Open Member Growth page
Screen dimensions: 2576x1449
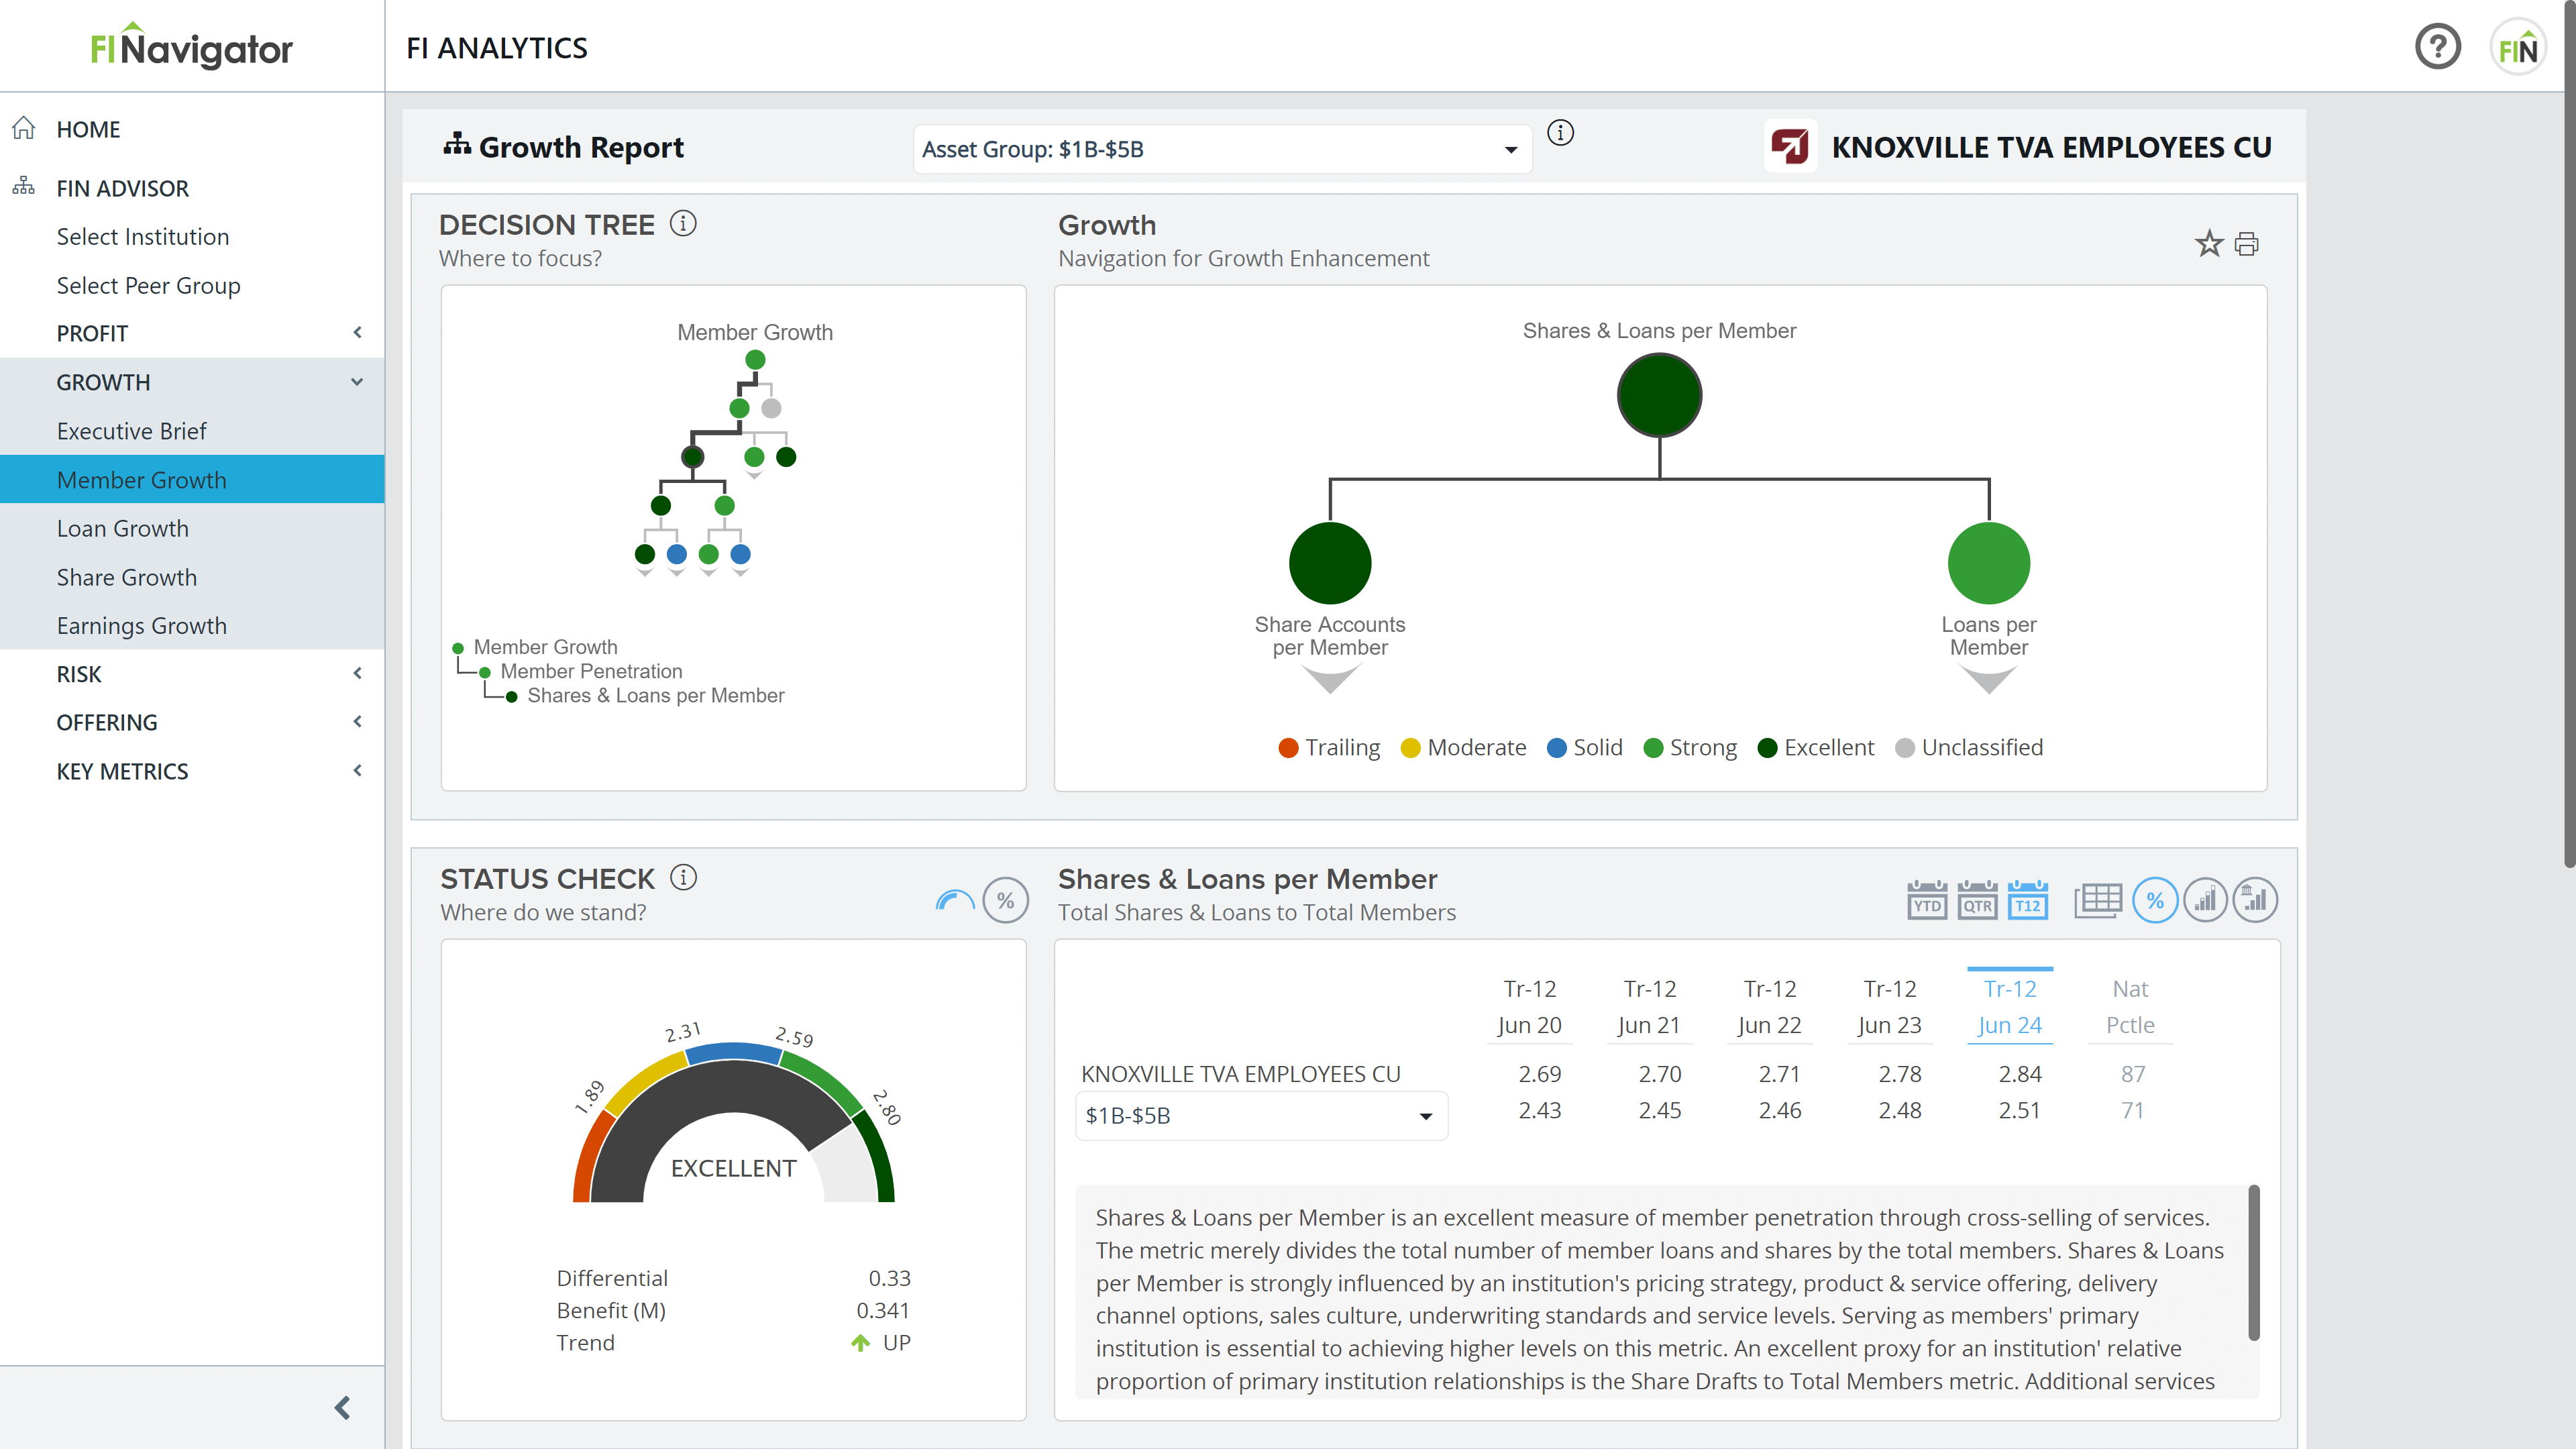pos(192,479)
